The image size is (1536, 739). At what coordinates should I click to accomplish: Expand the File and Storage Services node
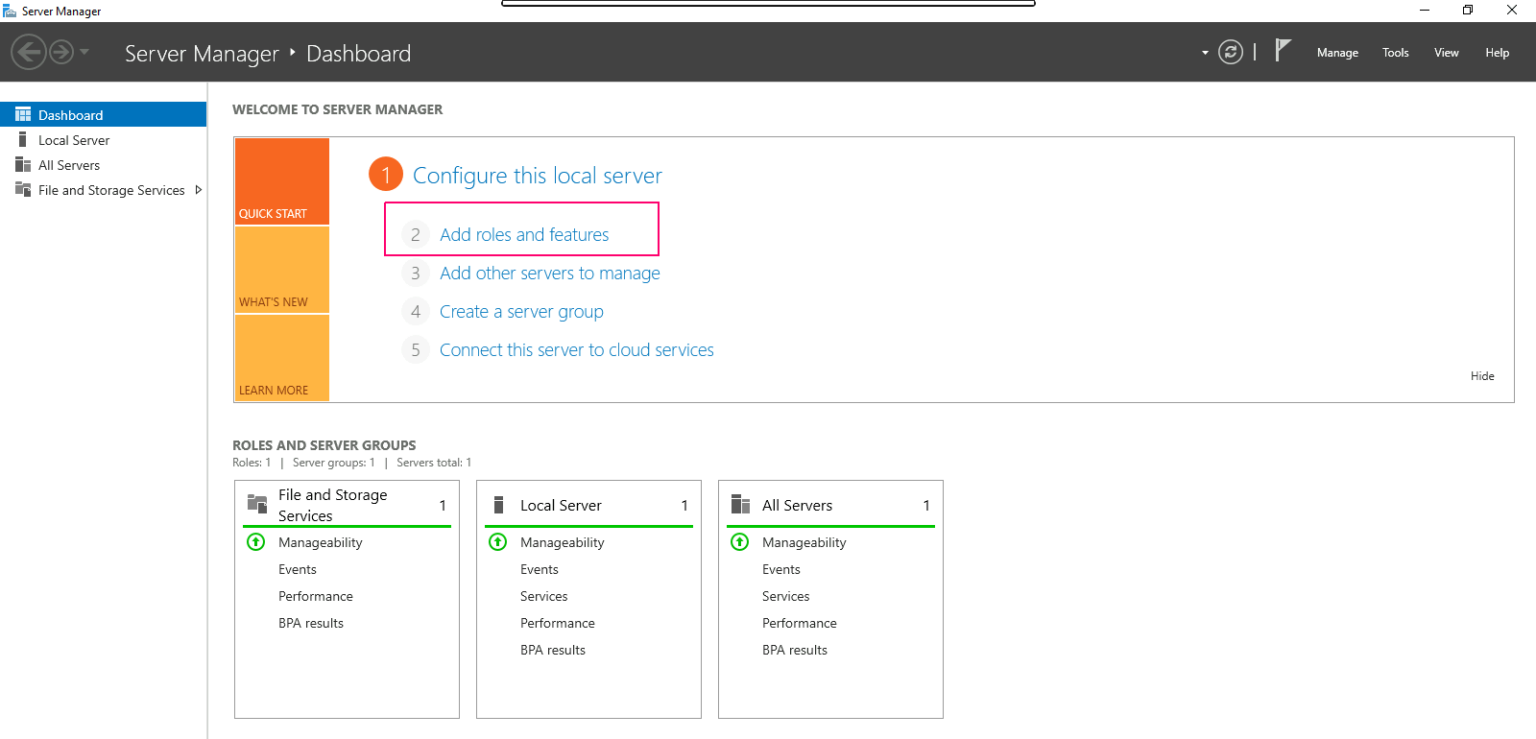click(x=199, y=189)
